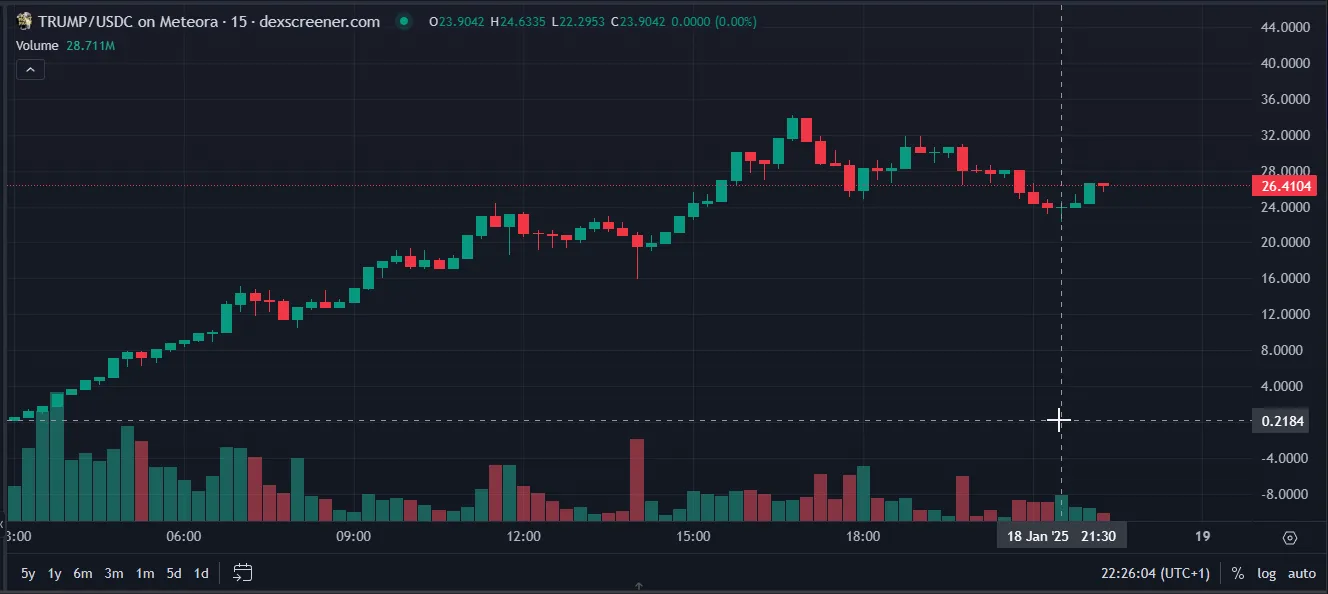
Task: Open chart settings gear icon
Action: (1290, 537)
